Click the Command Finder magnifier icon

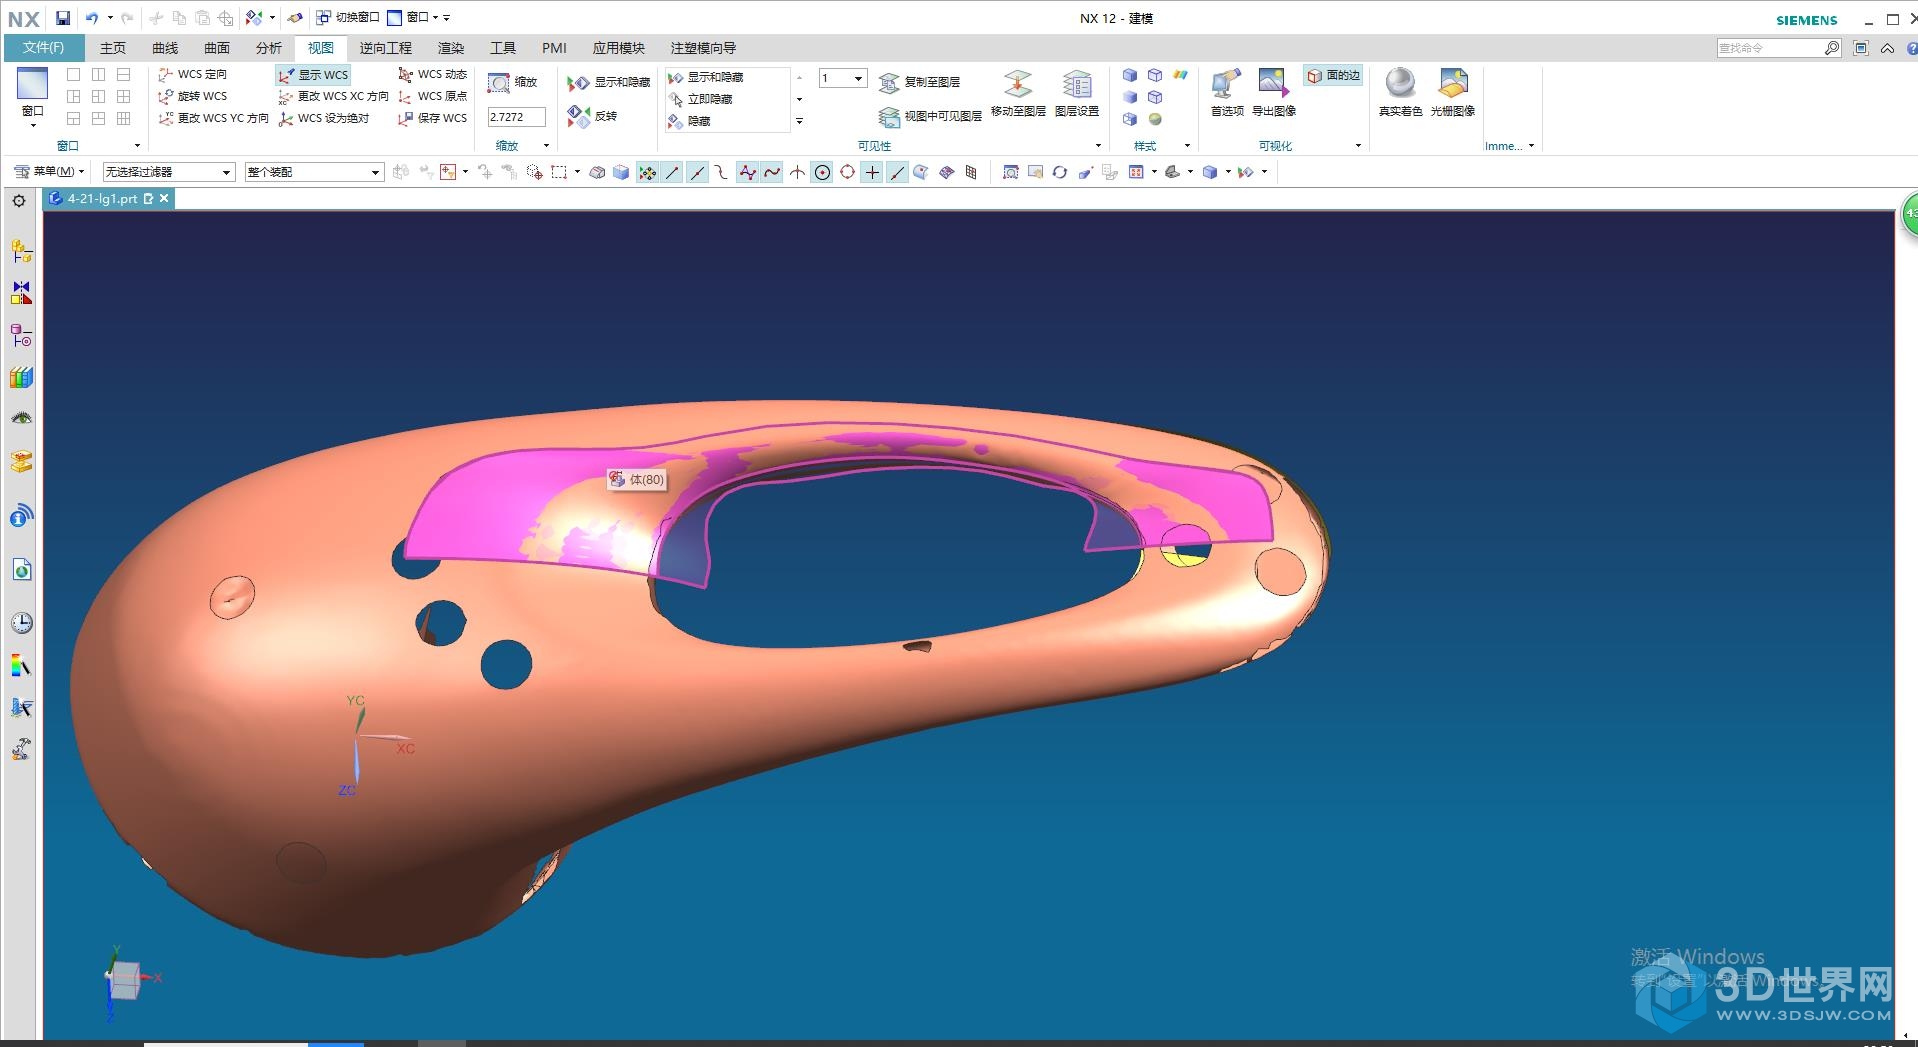[1832, 48]
